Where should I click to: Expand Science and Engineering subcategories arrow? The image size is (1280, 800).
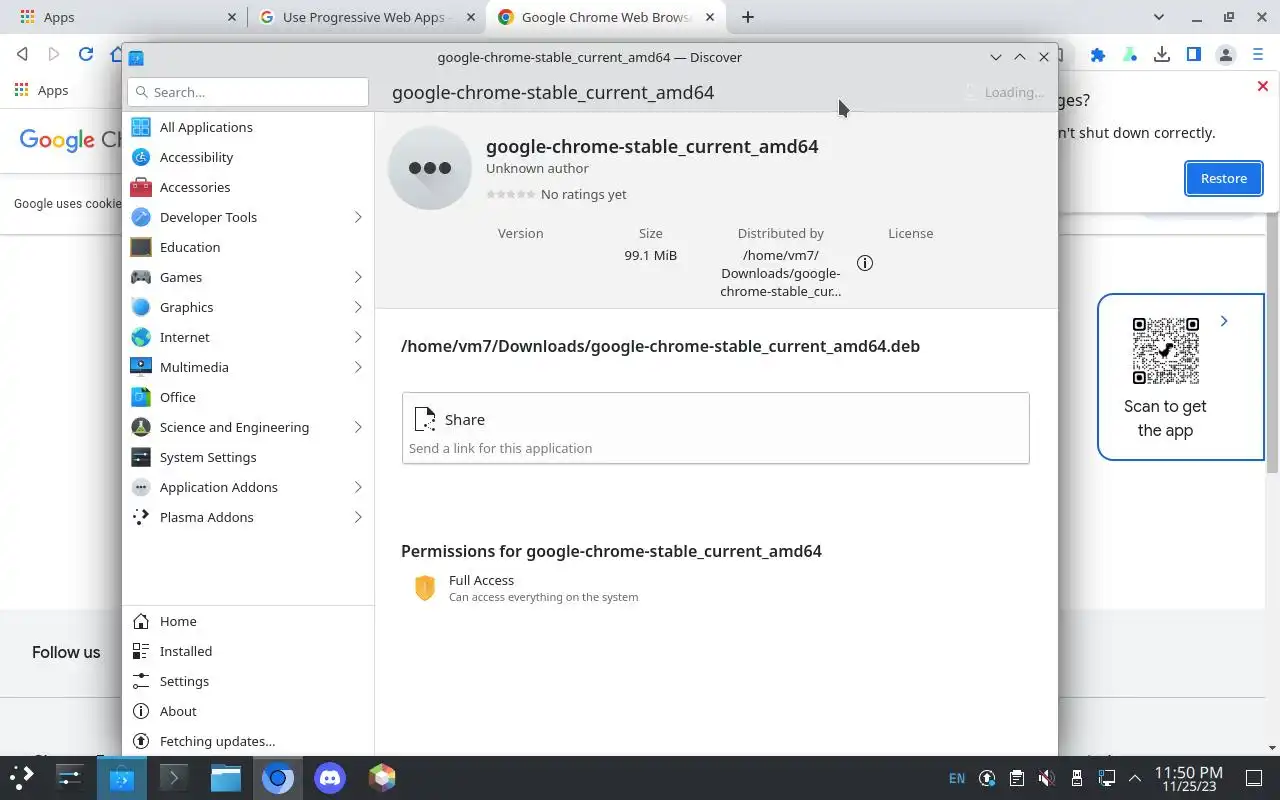[x=357, y=427]
